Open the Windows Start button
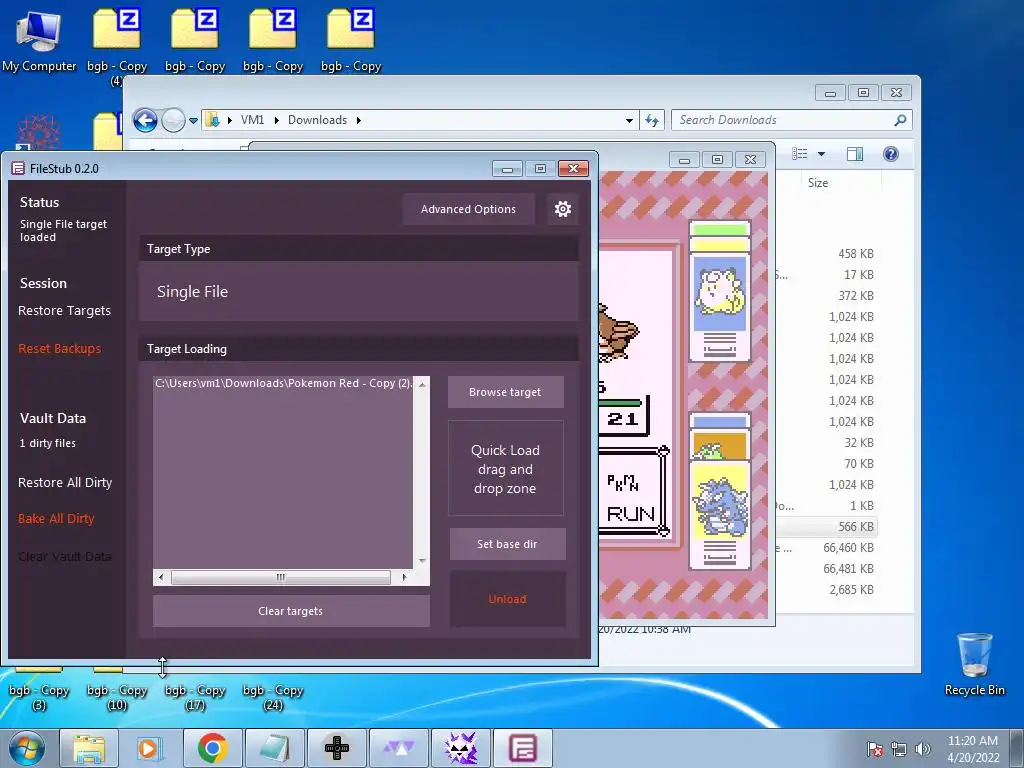 [27, 748]
